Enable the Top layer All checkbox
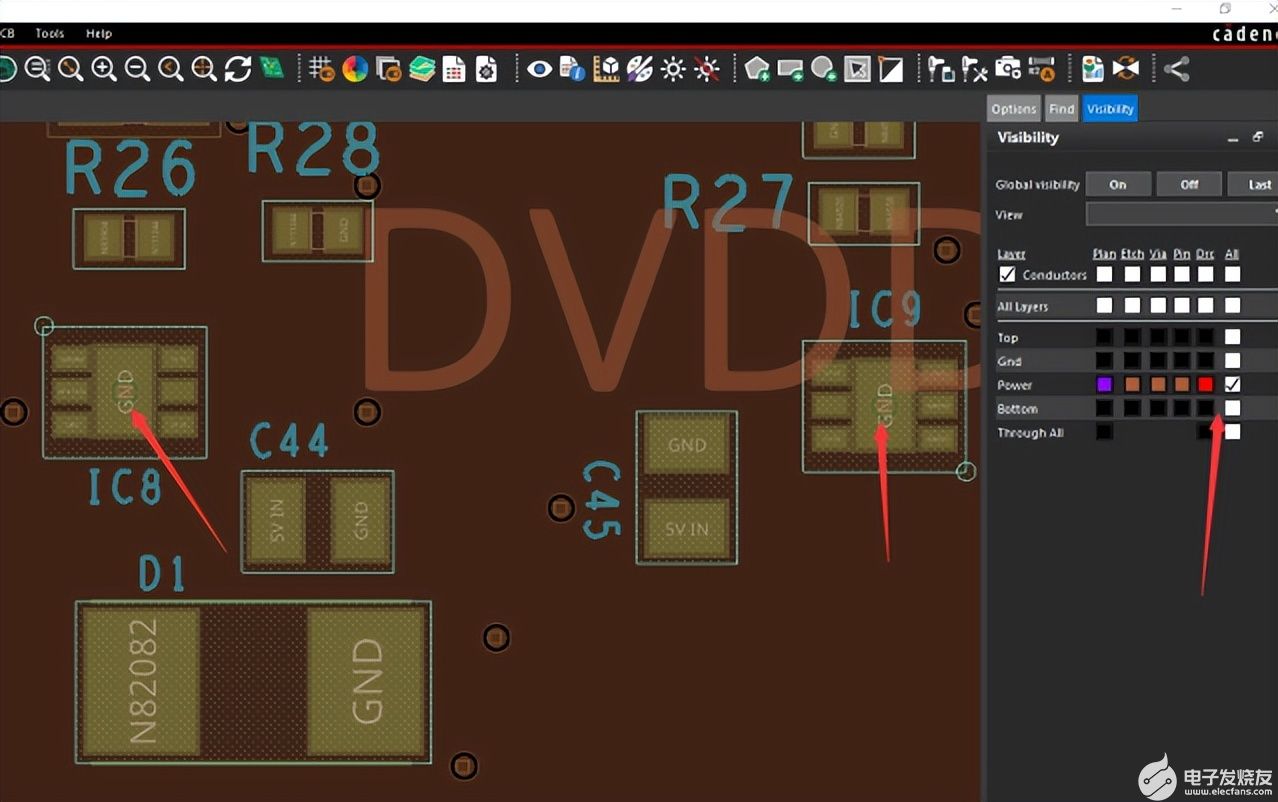 coord(1232,337)
